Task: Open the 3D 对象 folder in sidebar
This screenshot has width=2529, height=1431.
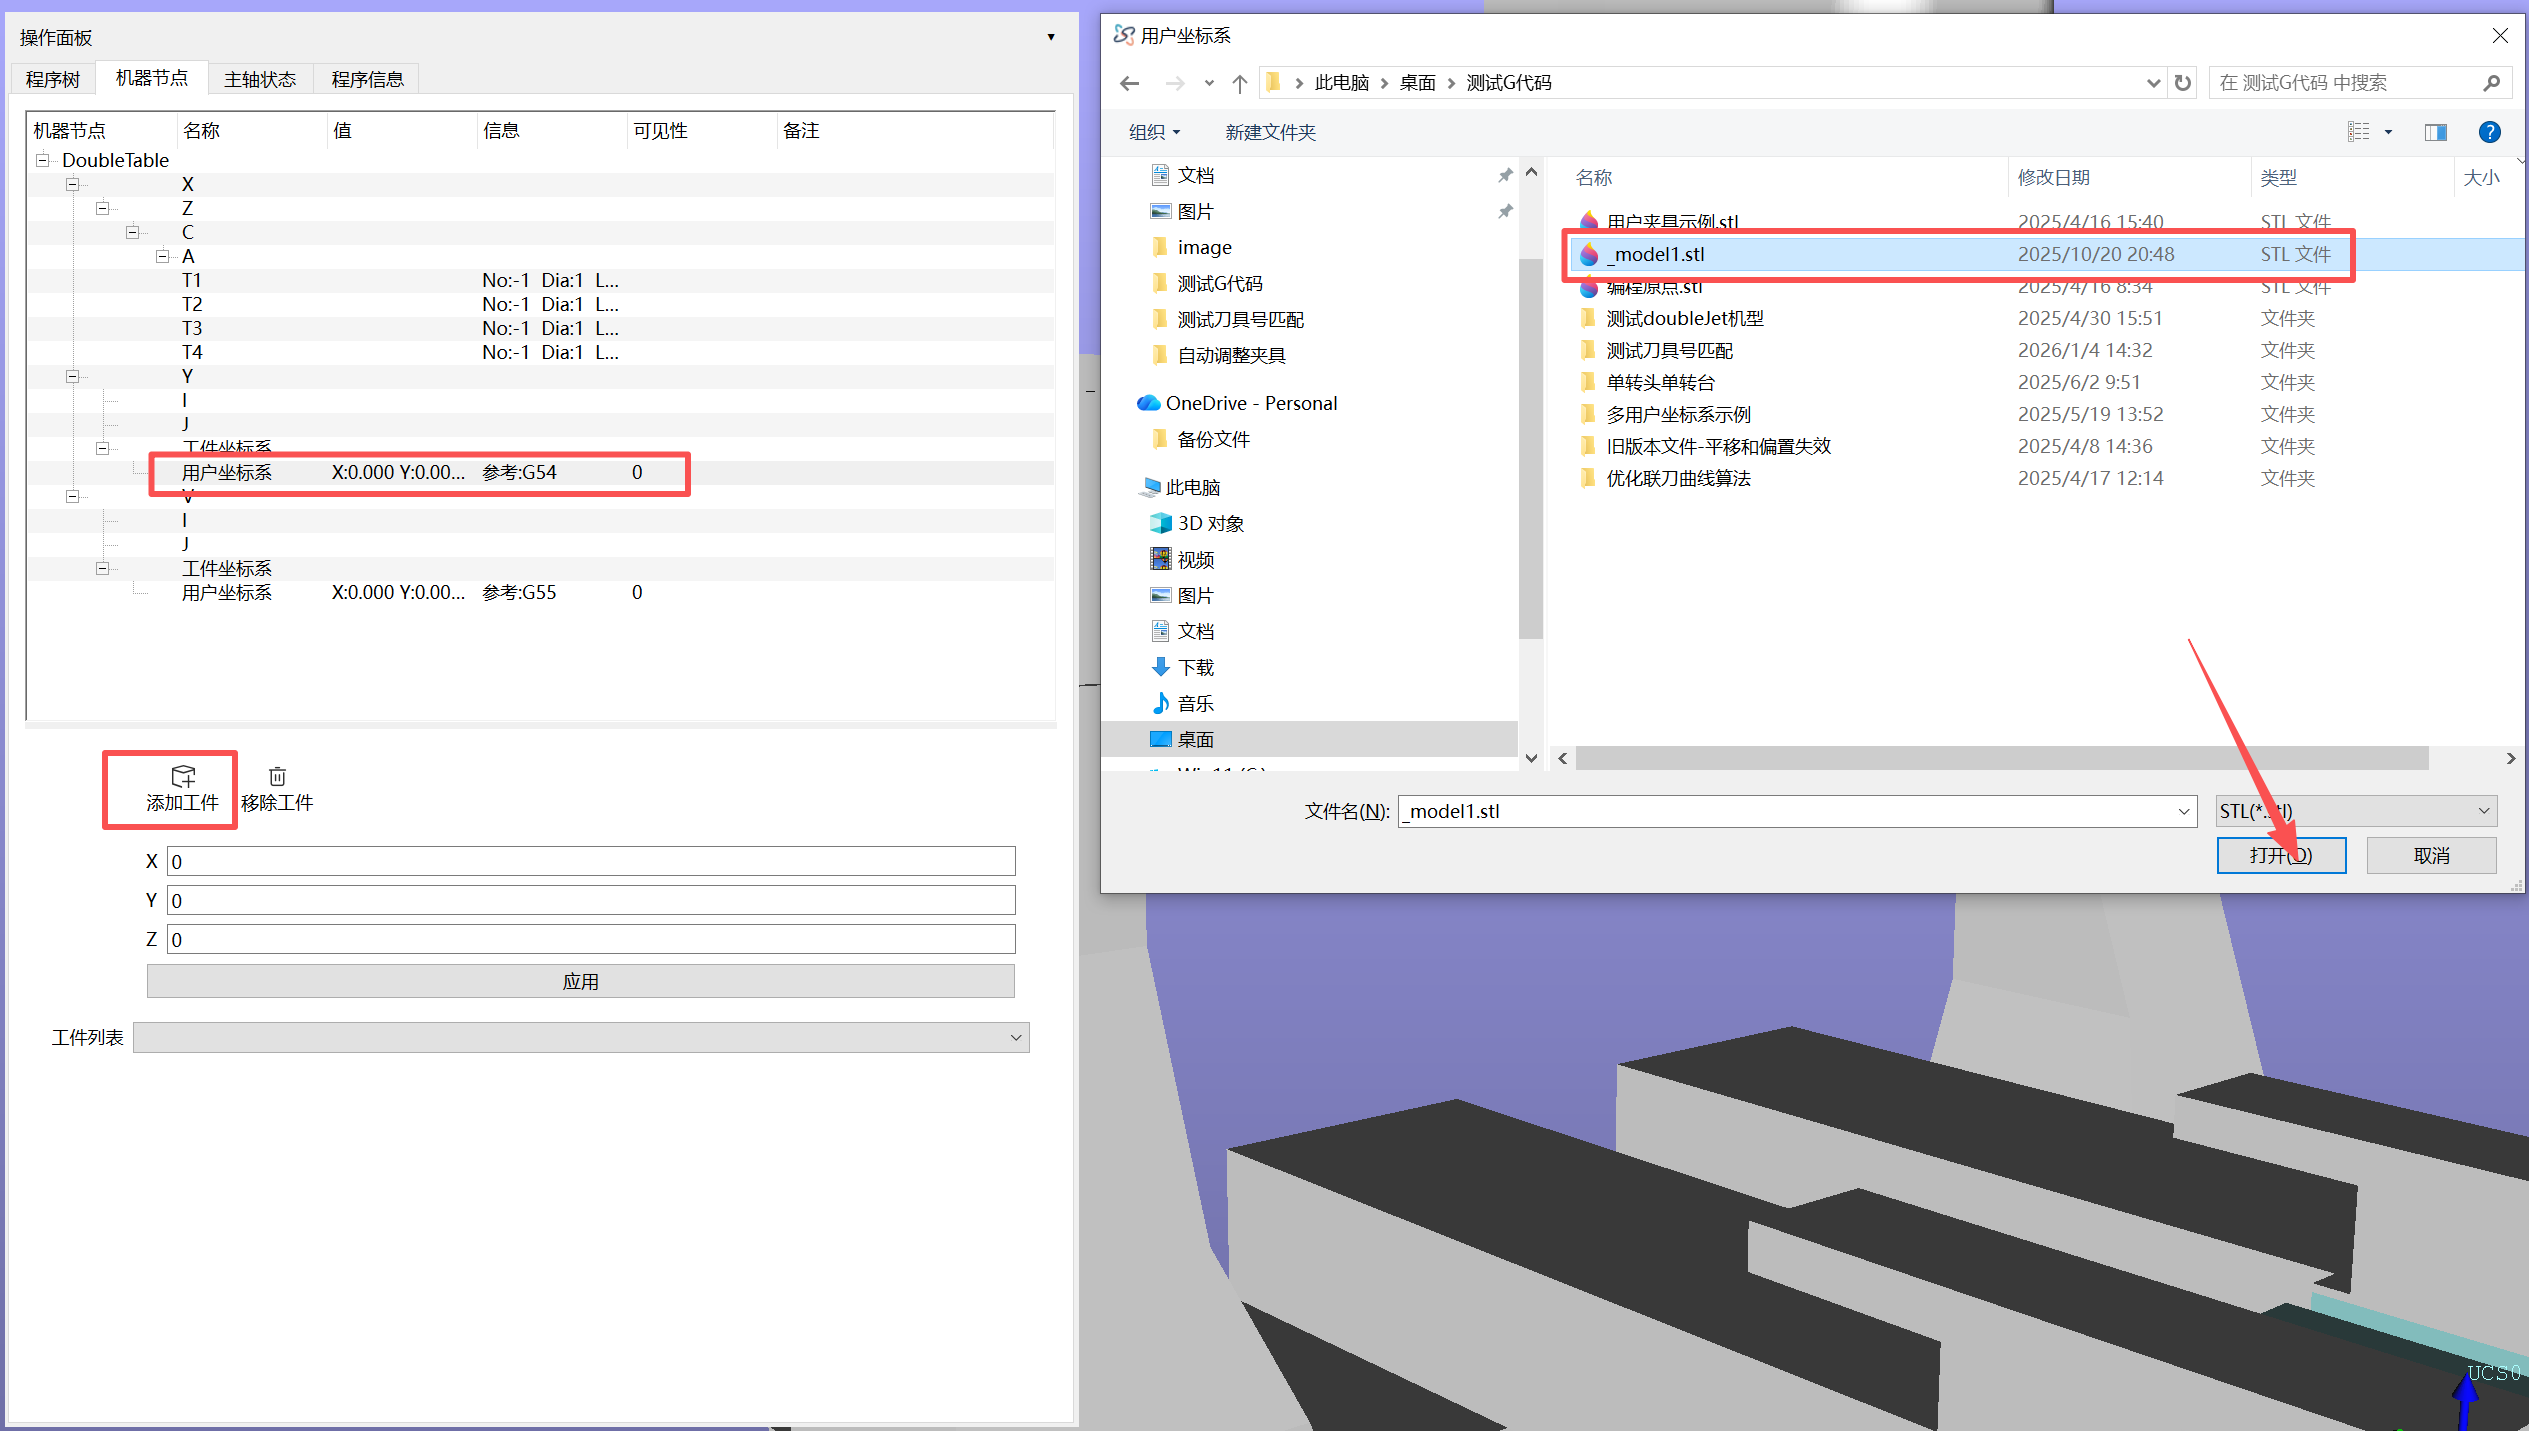Action: click(x=1210, y=523)
